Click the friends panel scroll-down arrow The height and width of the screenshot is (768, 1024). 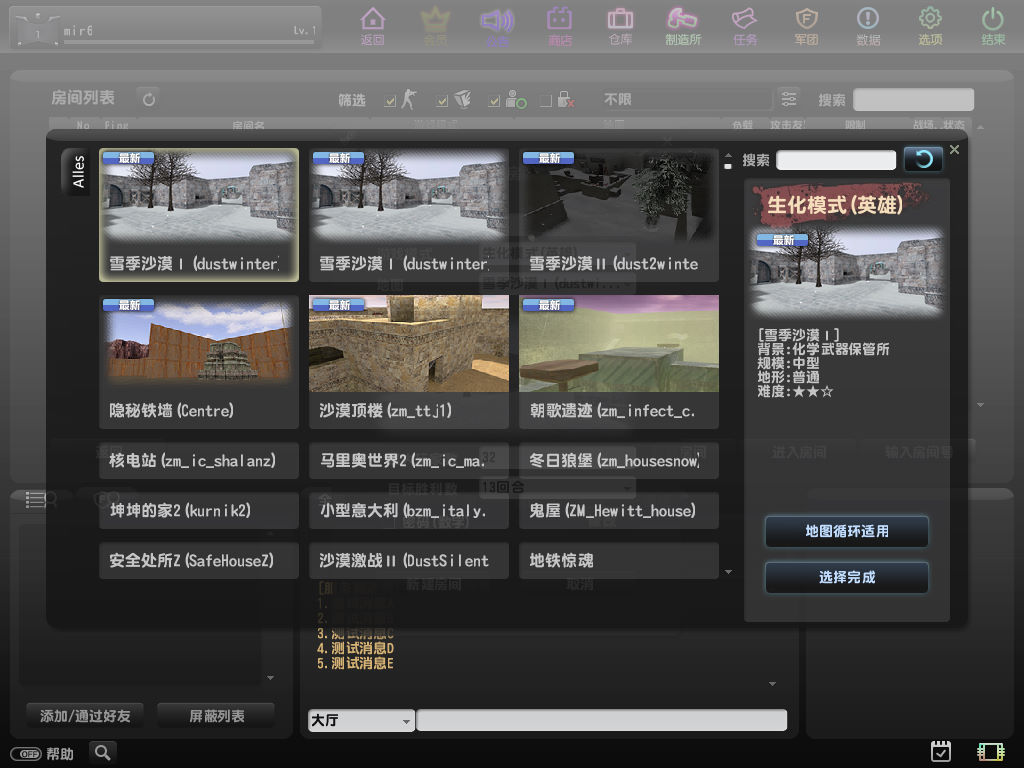[270, 678]
